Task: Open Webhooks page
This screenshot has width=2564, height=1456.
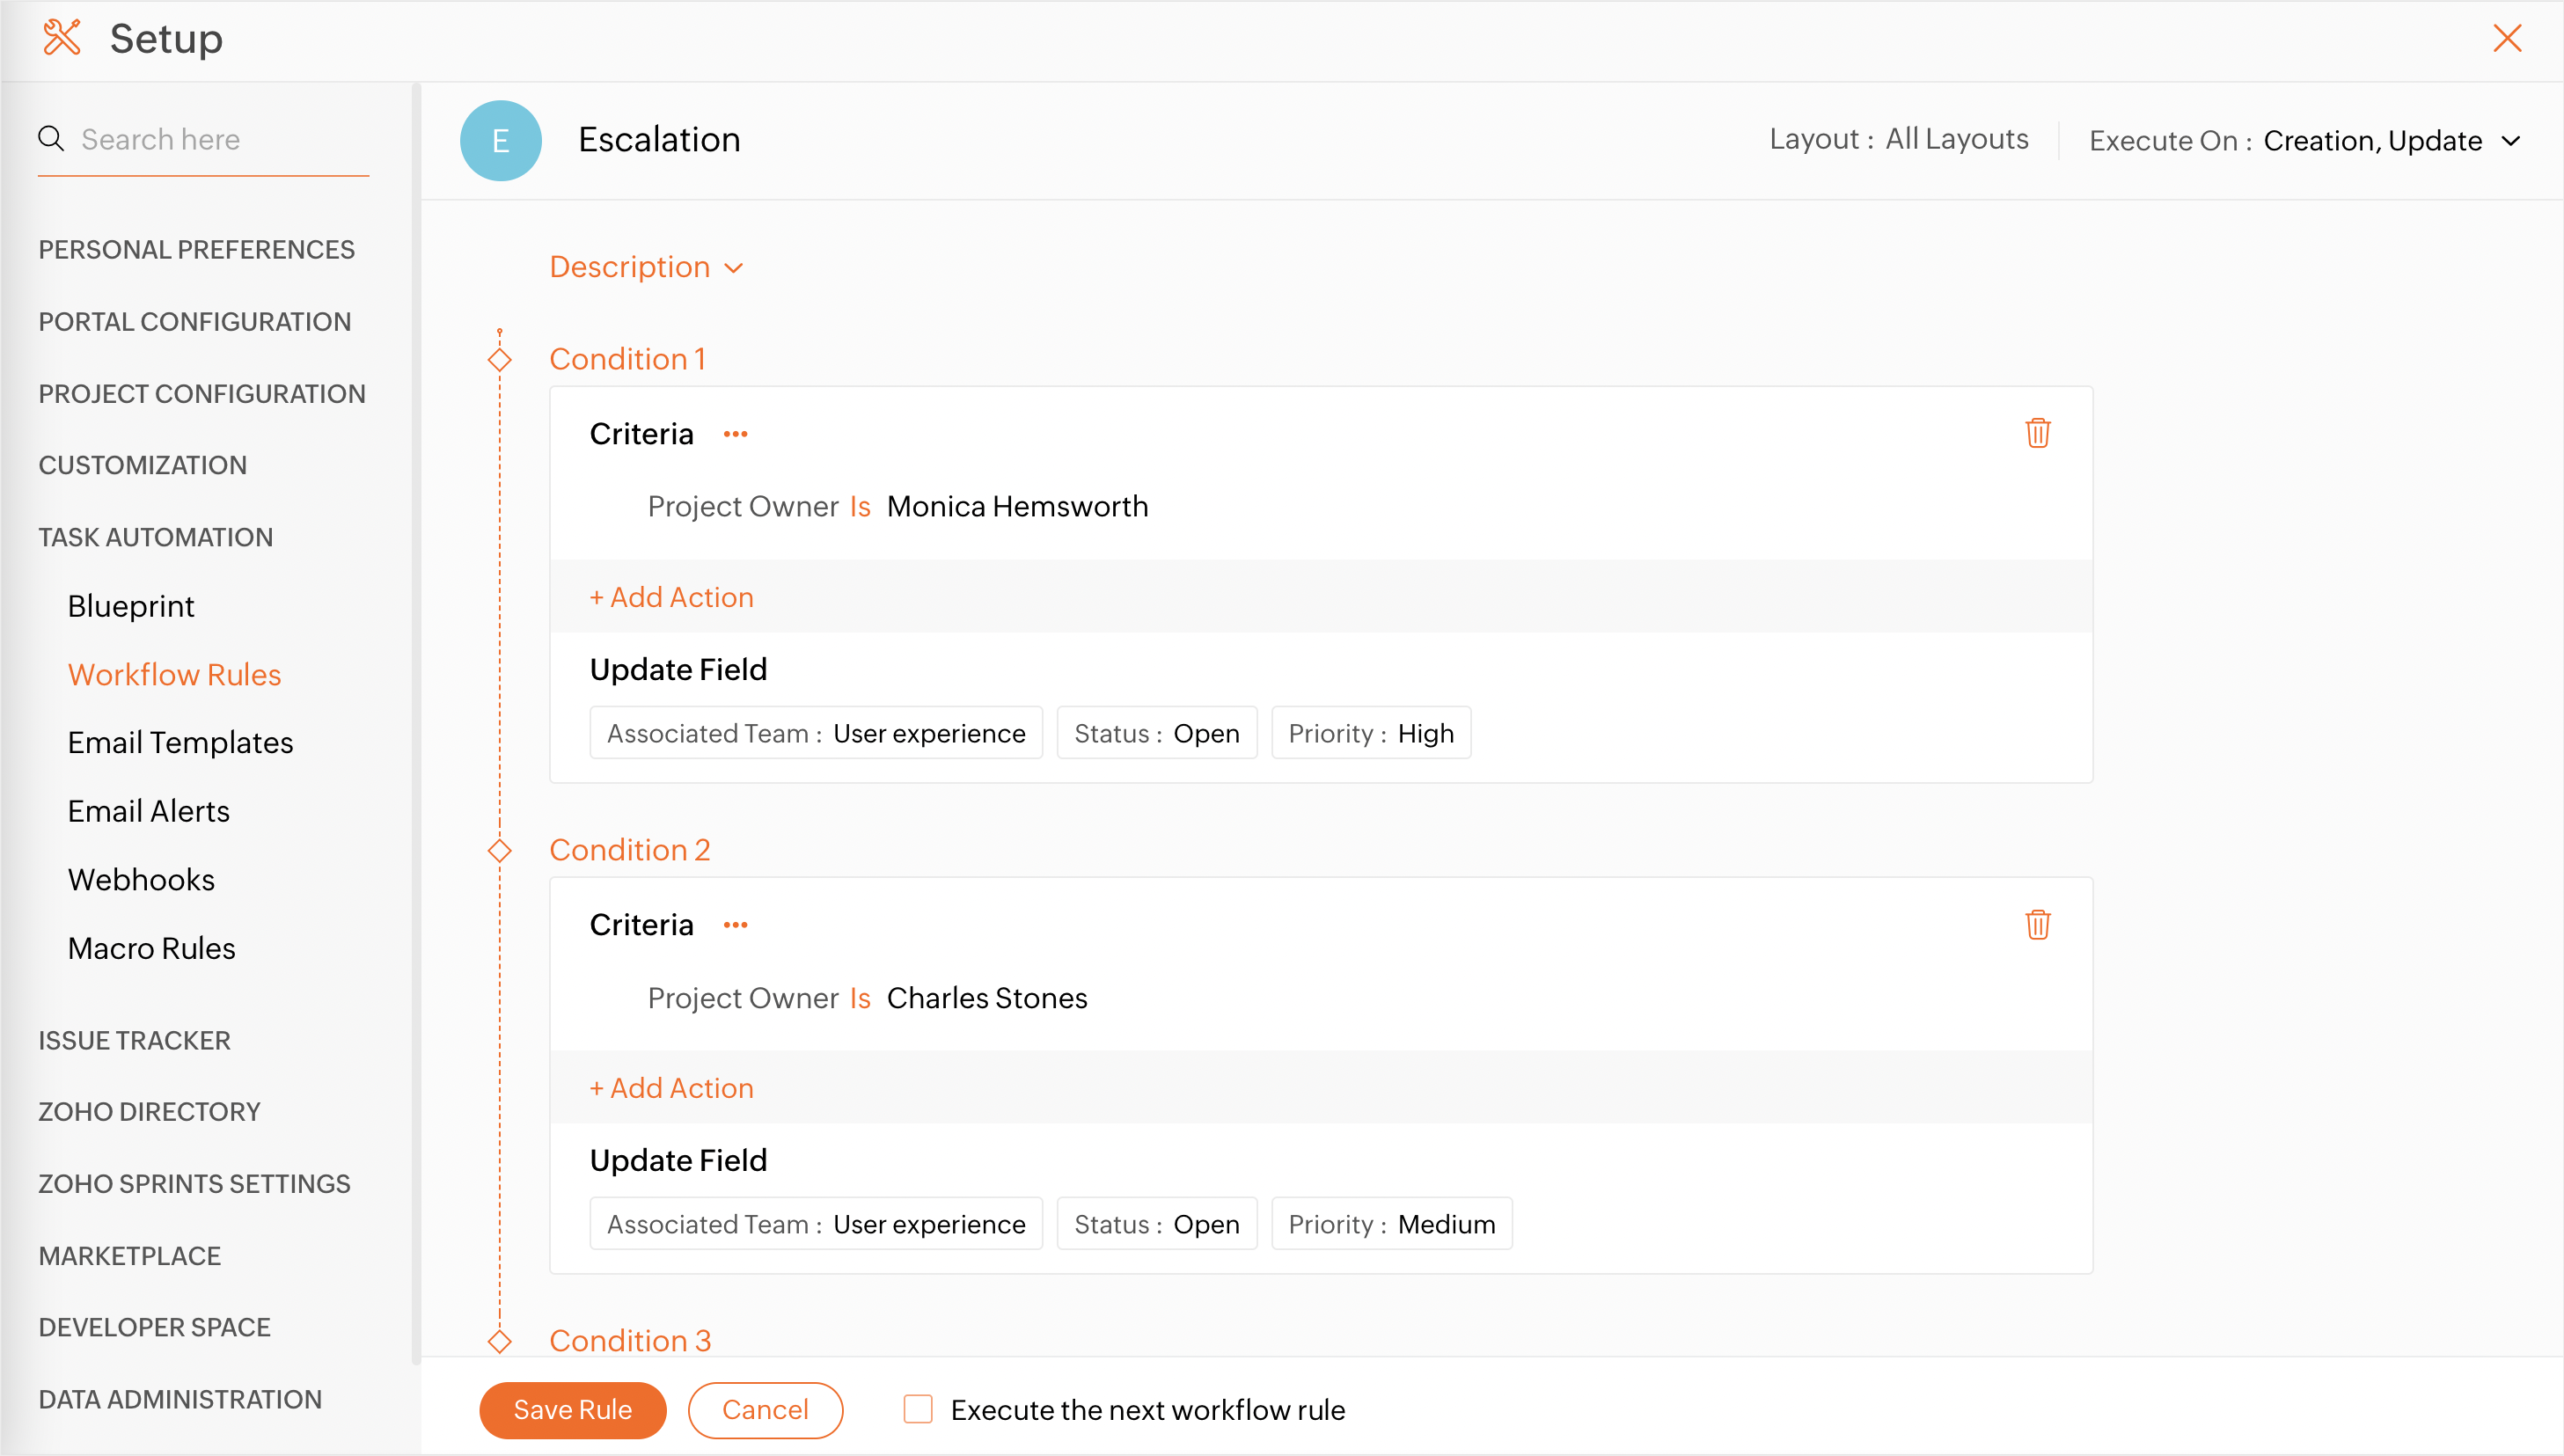Action: pyautogui.click(x=141, y=880)
